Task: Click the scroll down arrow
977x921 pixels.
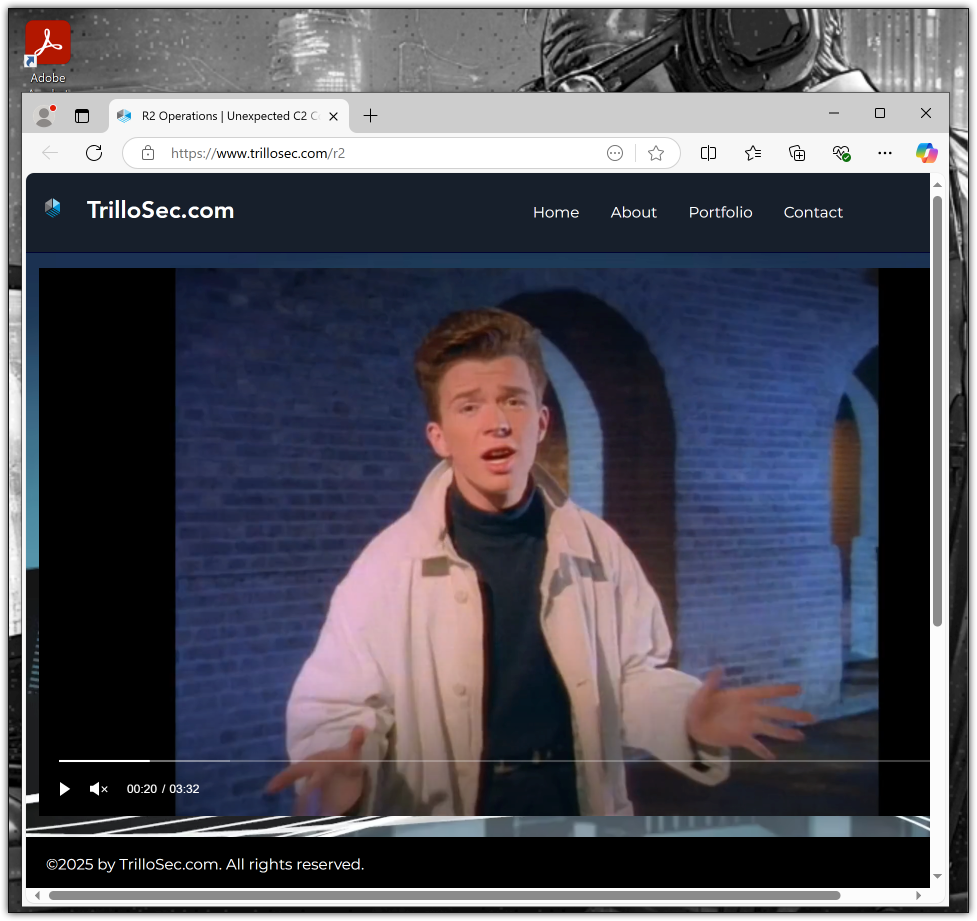Action: pos(937,877)
